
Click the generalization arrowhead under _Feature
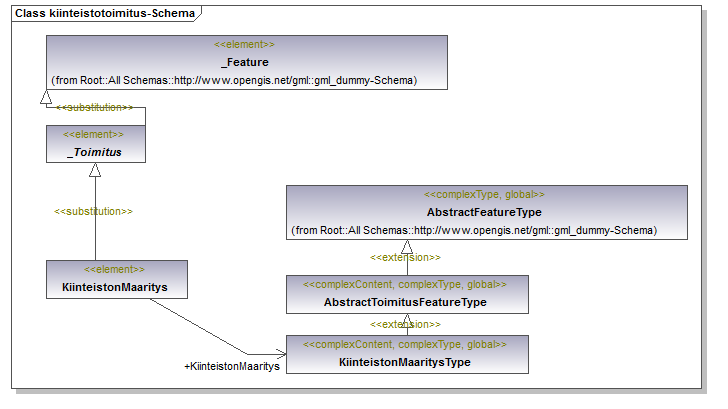46,97
